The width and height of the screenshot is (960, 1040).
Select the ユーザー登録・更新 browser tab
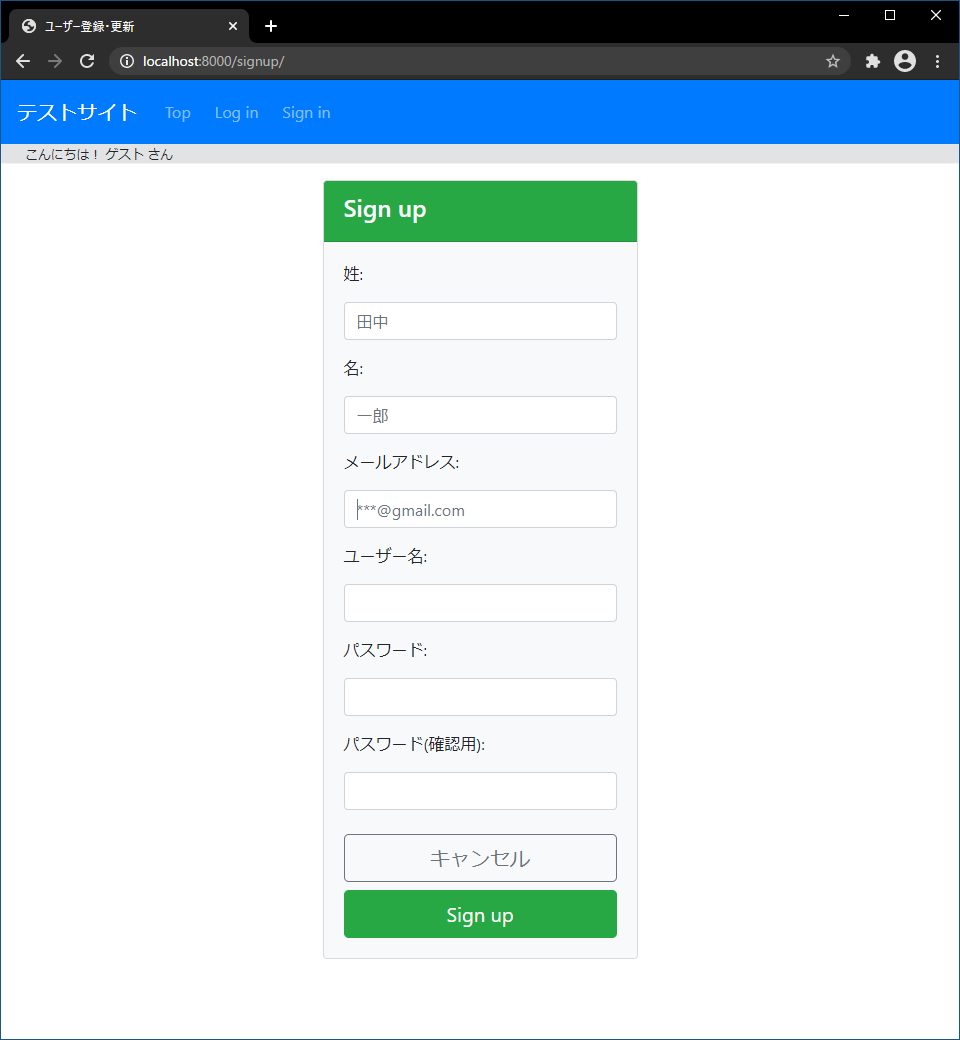tap(129, 26)
